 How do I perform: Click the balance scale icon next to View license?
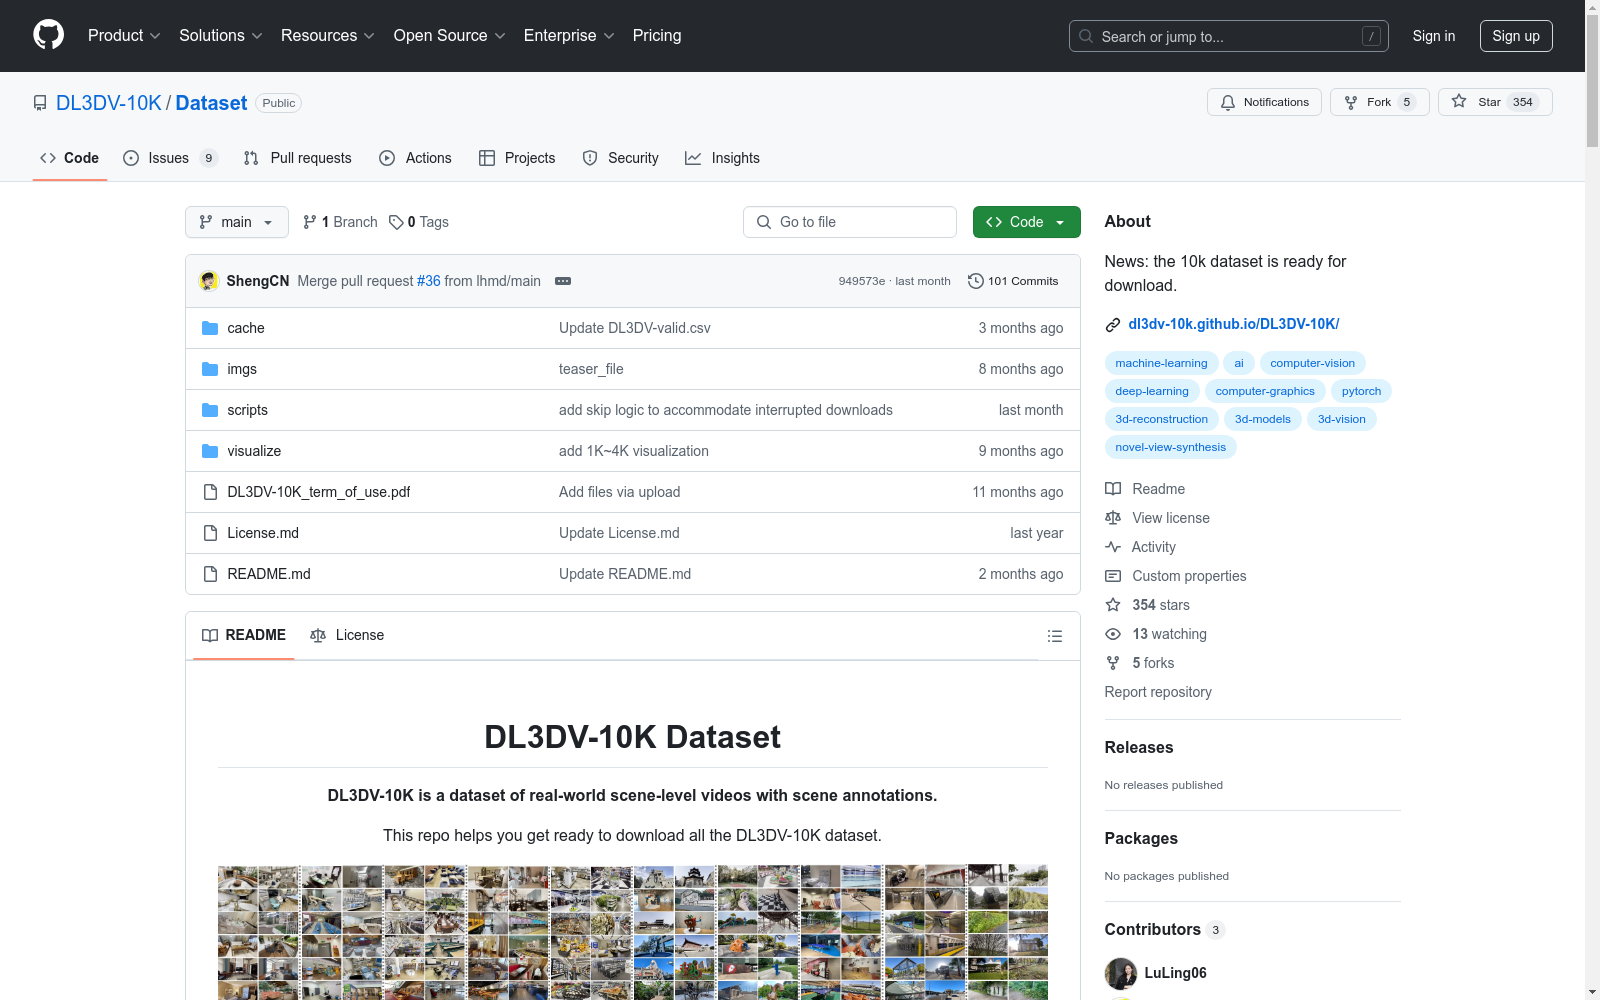tap(1112, 517)
